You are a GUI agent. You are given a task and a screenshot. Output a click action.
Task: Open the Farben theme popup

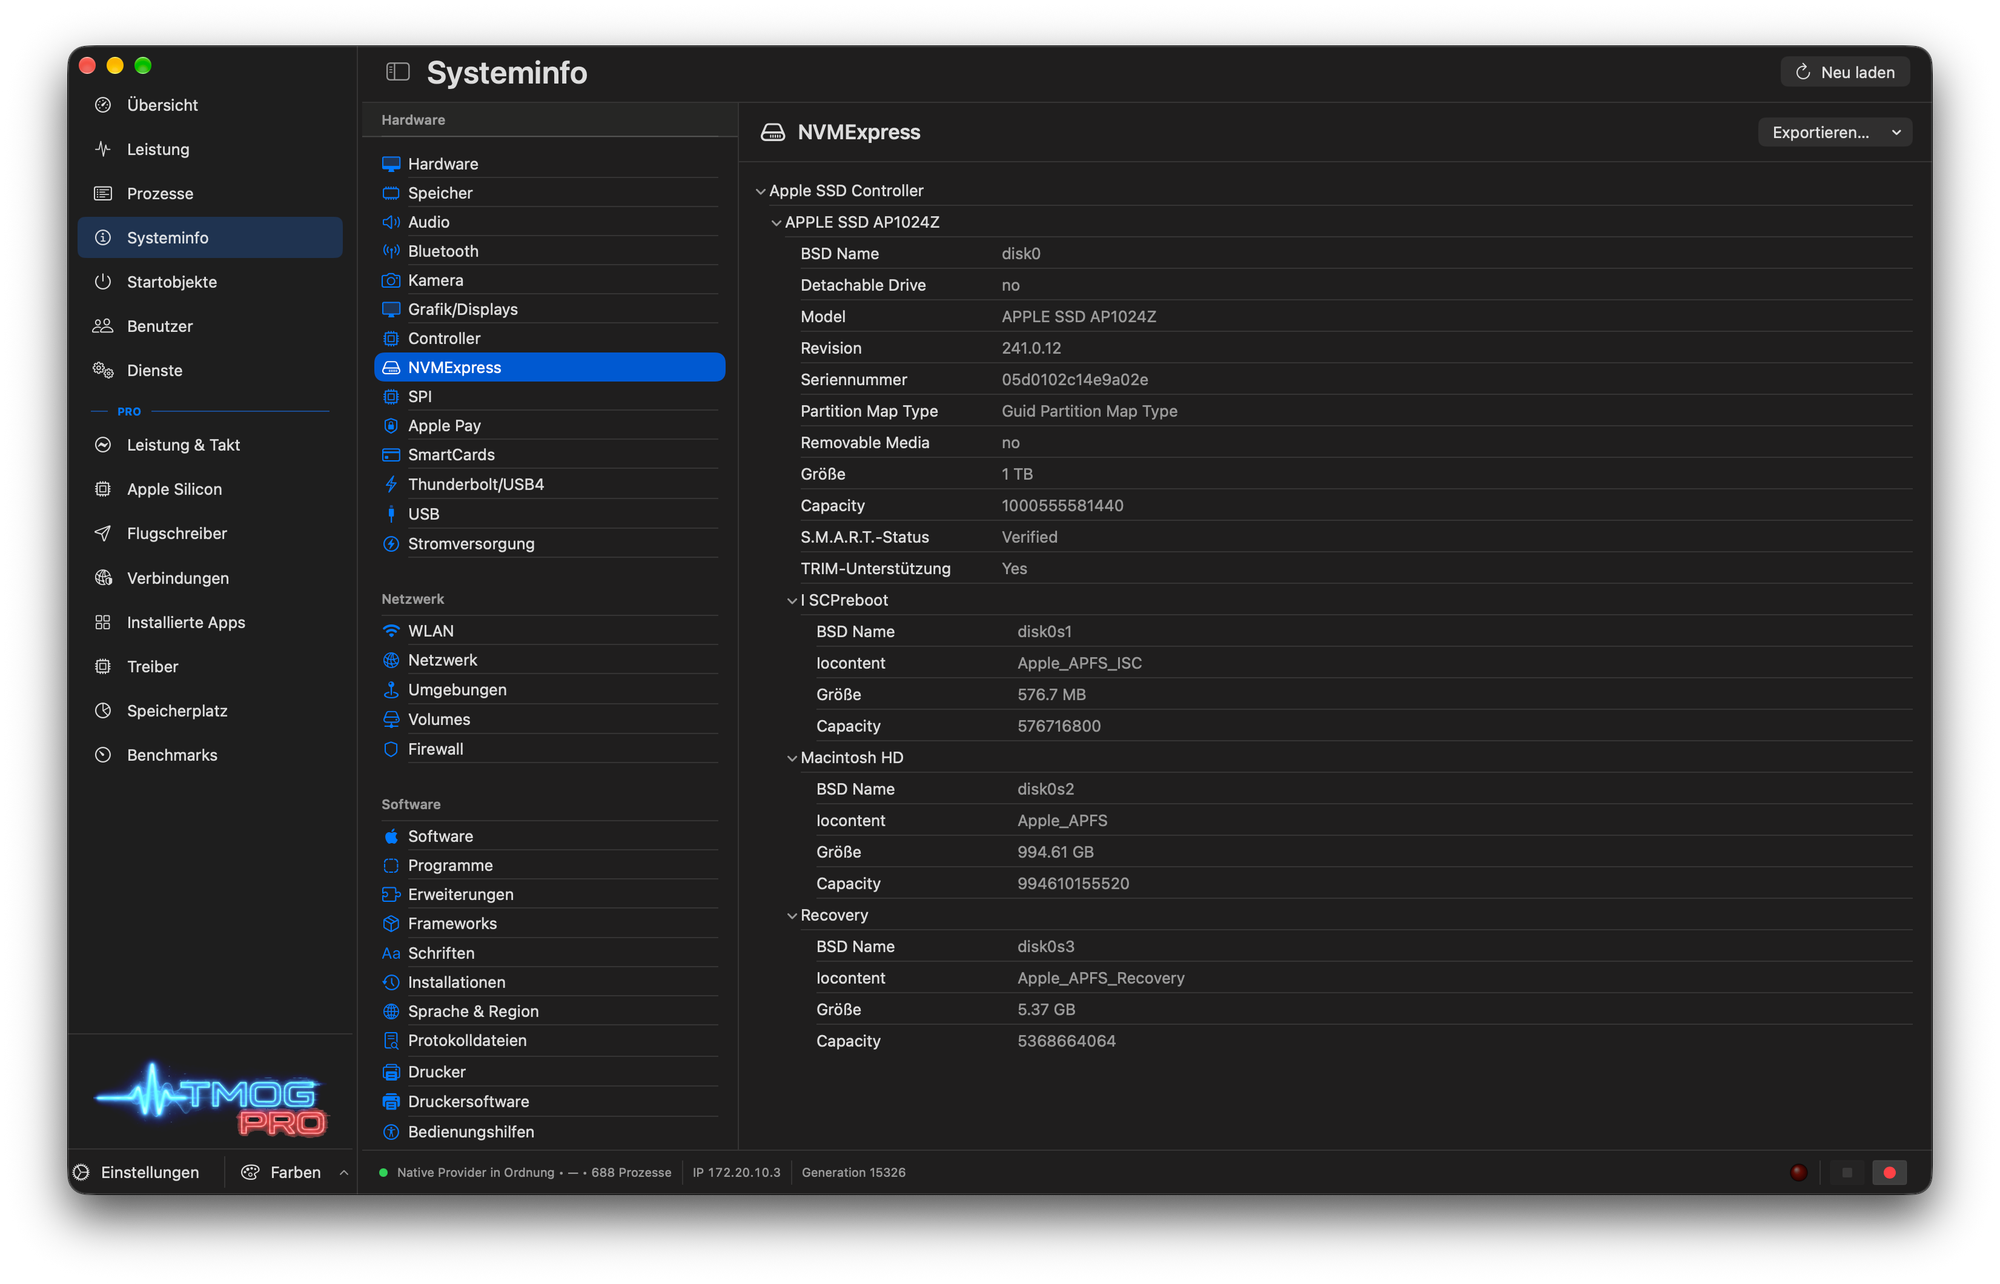tap(294, 1172)
